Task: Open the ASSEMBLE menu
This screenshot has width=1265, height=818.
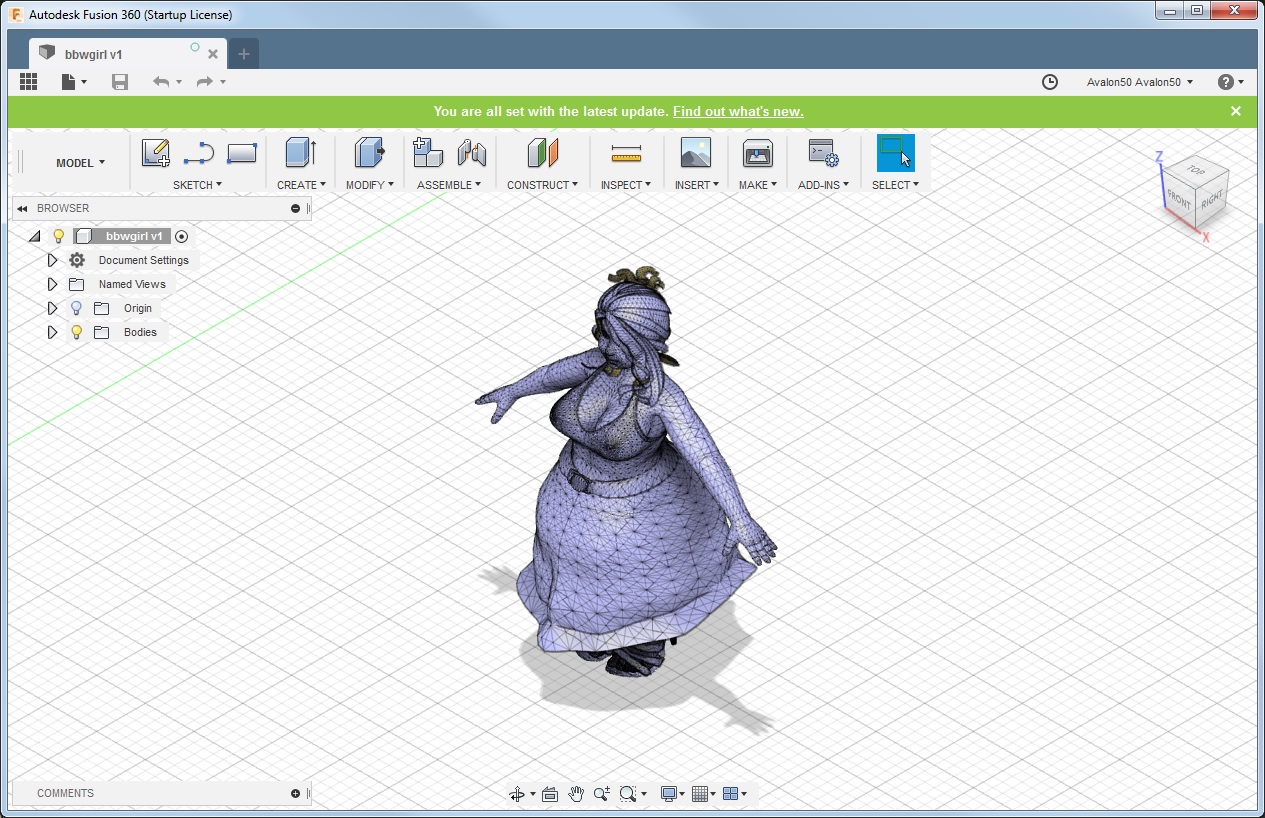Action: click(449, 185)
